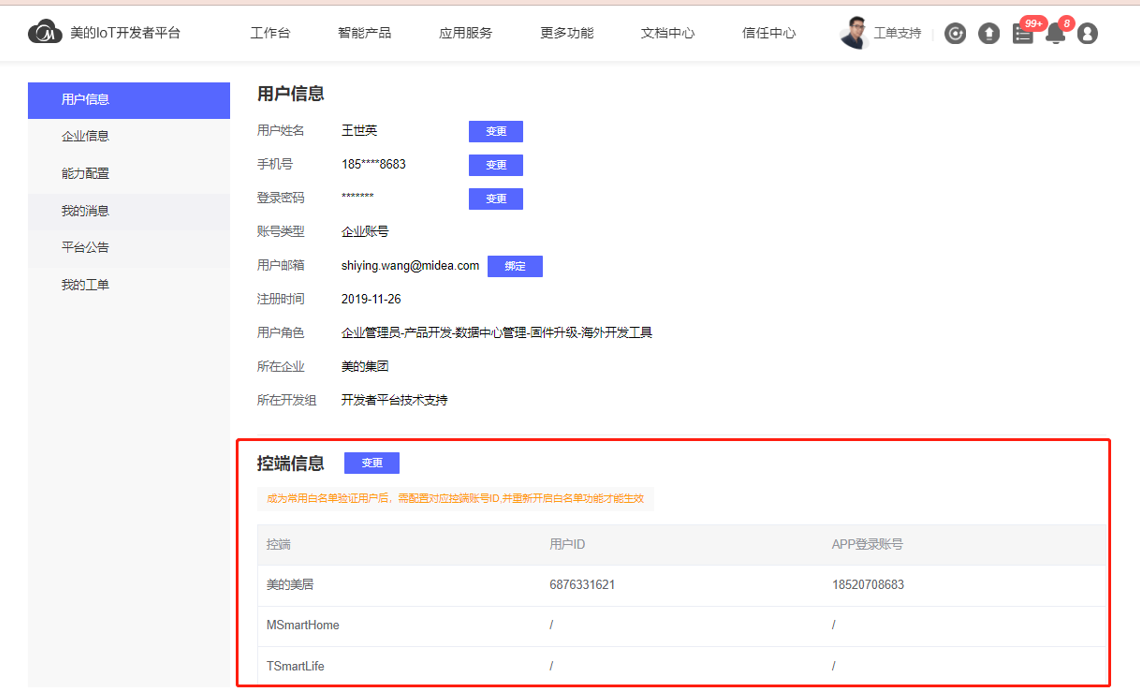This screenshot has height=692, width=1140.
Task: Open the notification bell icon
Action: pos(1055,34)
